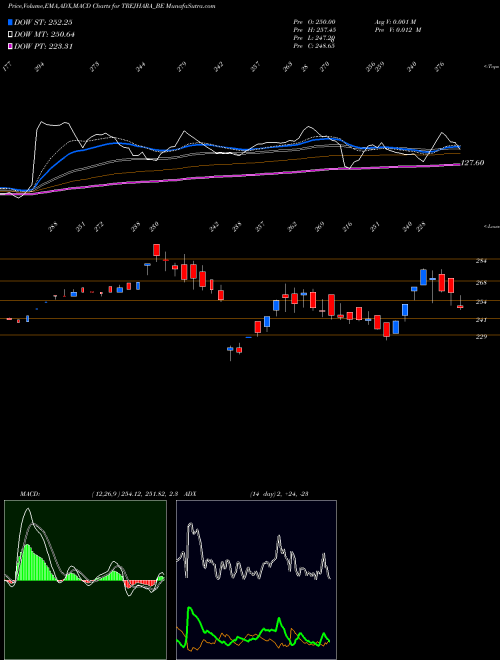This screenshot has width=500, height=660.
Task: Click the 276 tops label
Action: pyautogui.click(x=439, y=67)
